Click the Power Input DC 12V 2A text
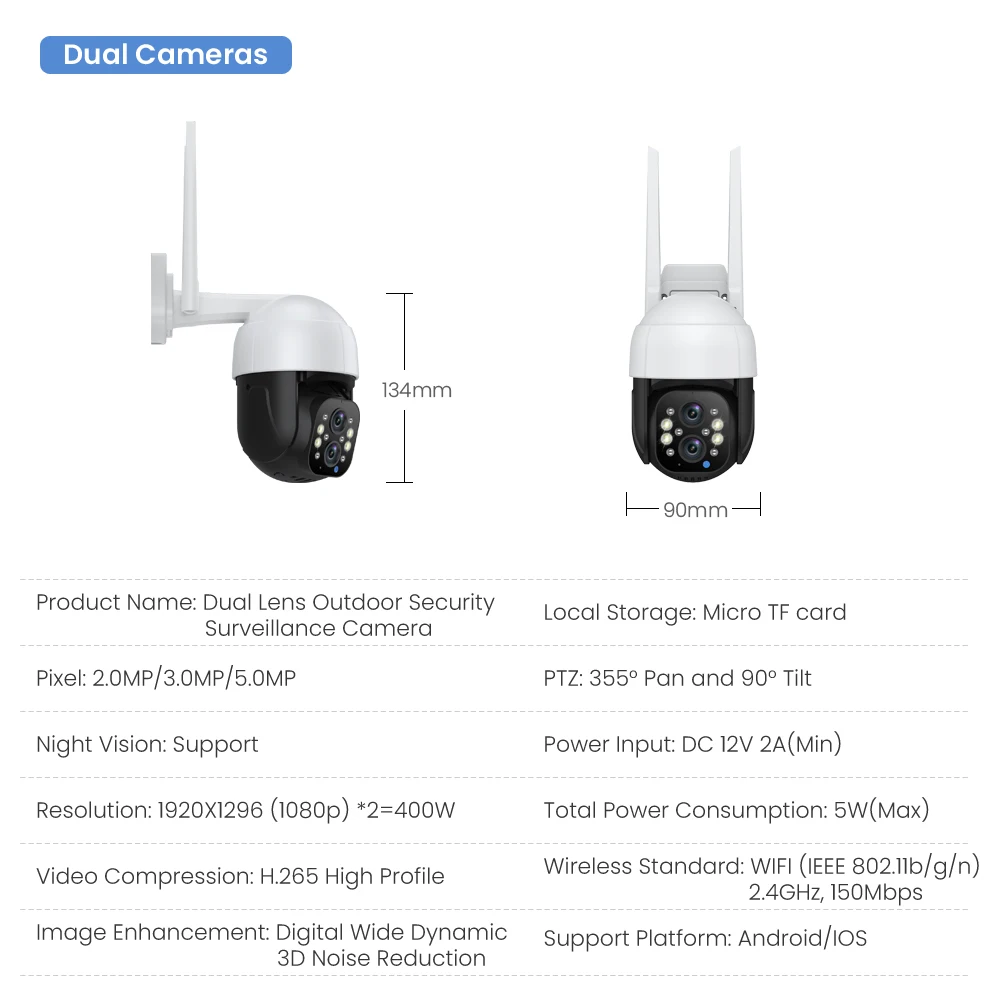Screen dimensions: 1000x1000 pos(693,744)
